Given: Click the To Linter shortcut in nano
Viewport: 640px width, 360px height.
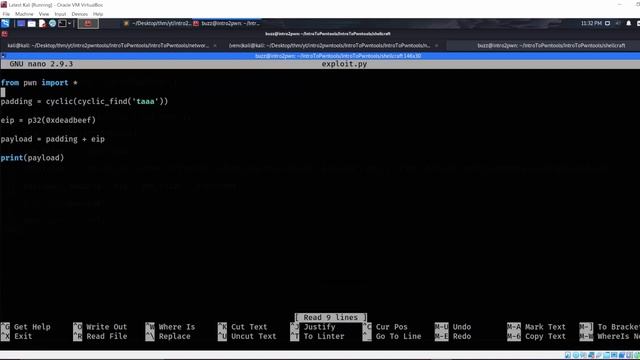Looking at the screenshot, I should pos(318,336).
